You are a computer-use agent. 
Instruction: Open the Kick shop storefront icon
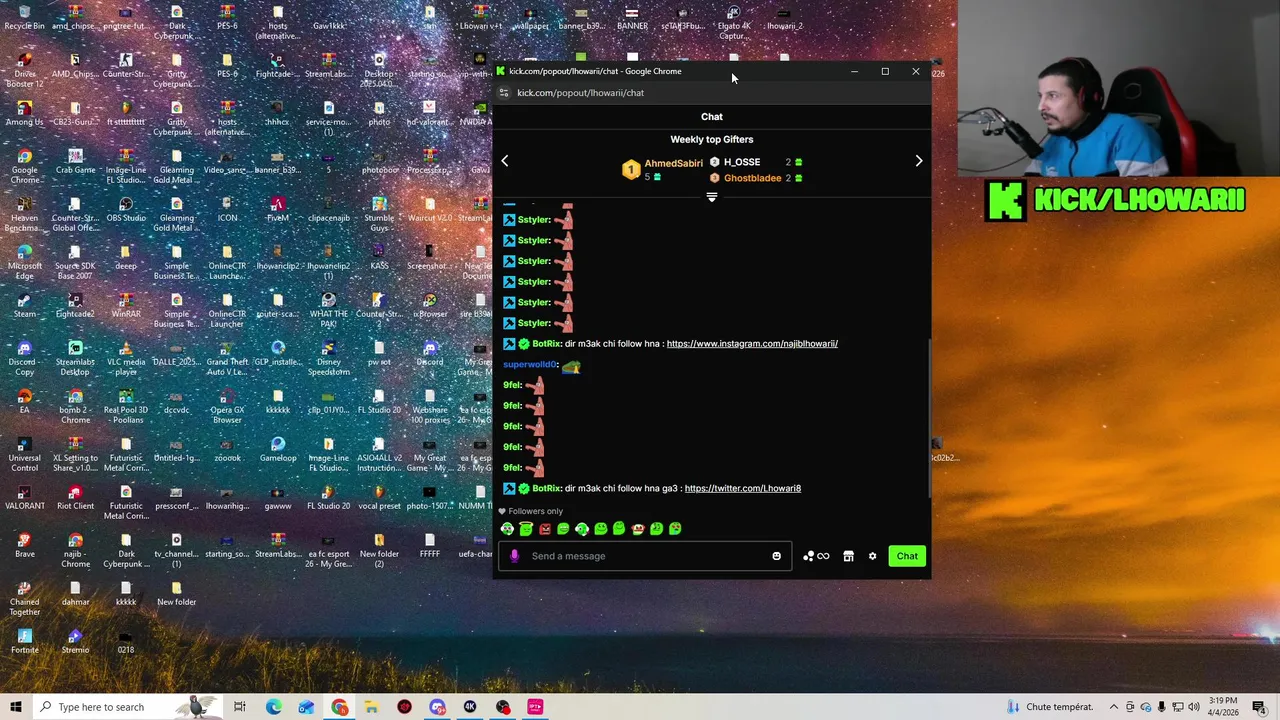click(x=848, y=556)
